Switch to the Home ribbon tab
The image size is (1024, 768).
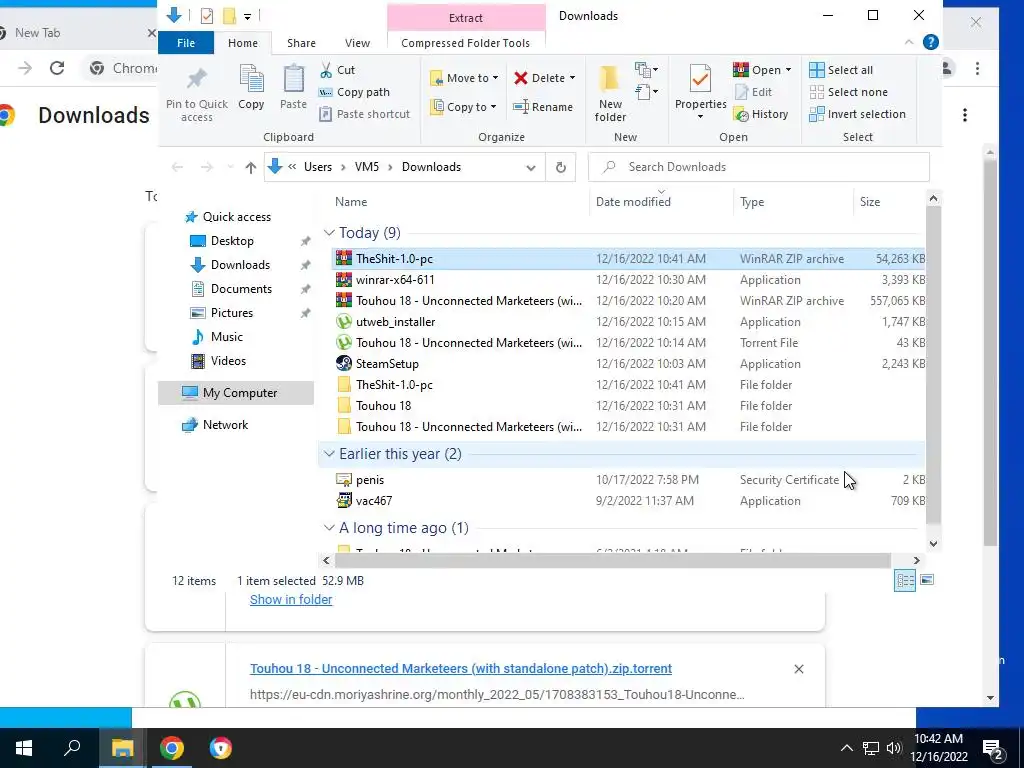pyautogui.click(x=243, y=43)
